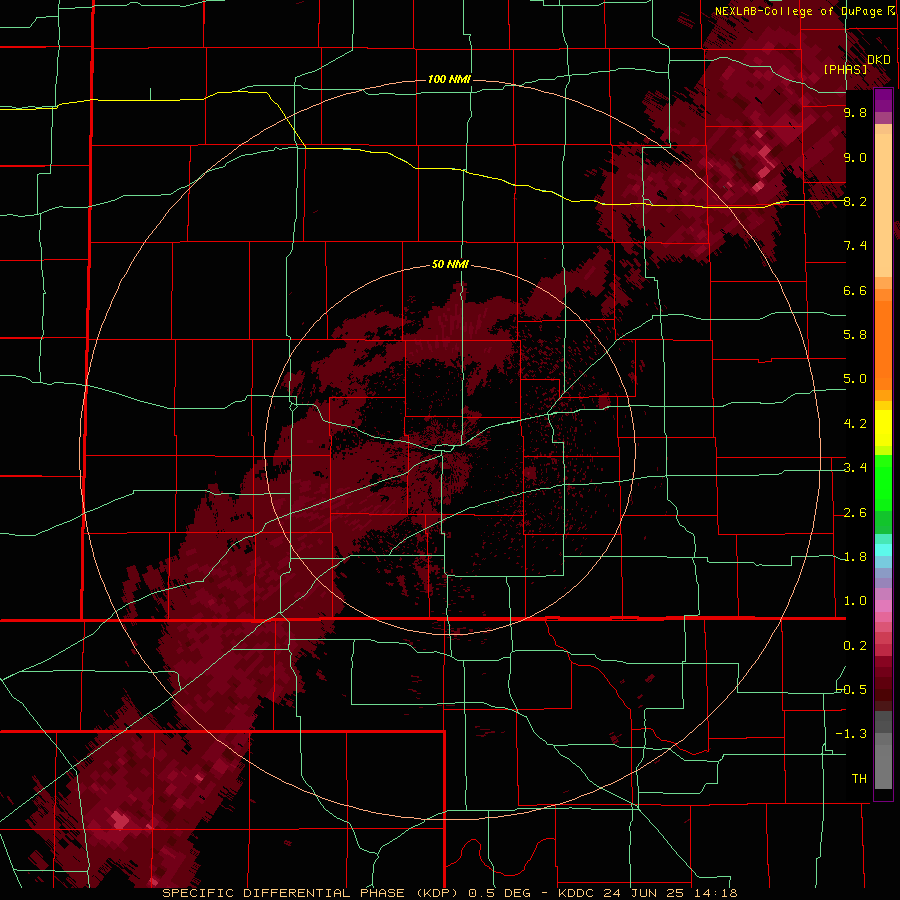Click the Specific Differential Phase caption text
Screen dimensions: 900x900
point(449,893)
